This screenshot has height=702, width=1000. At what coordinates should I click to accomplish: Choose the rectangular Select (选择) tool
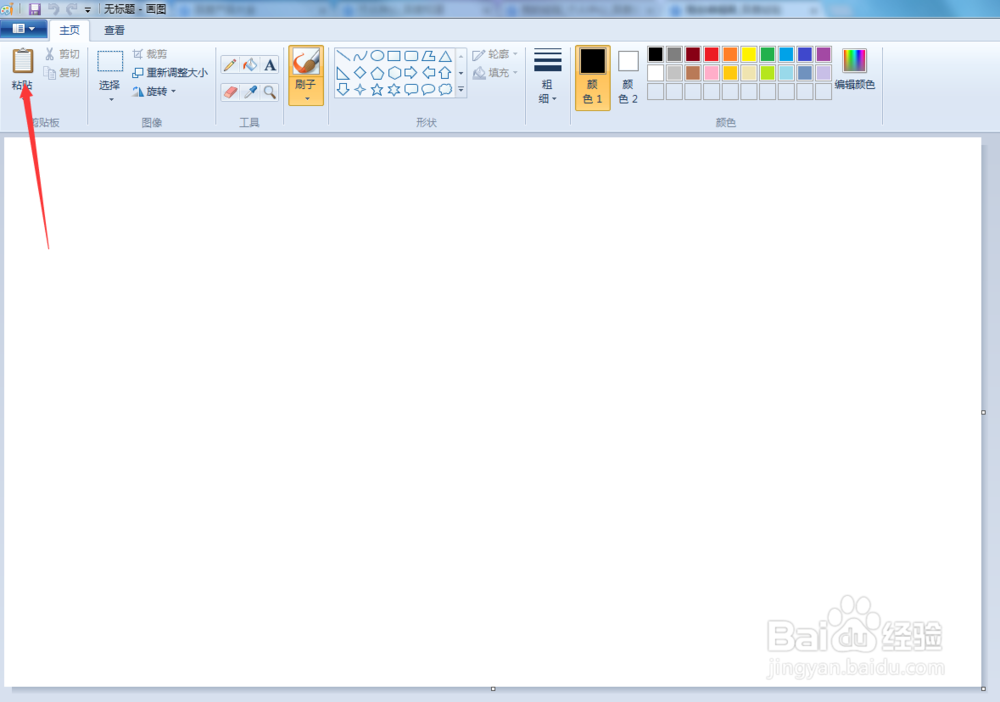(110, 62)
